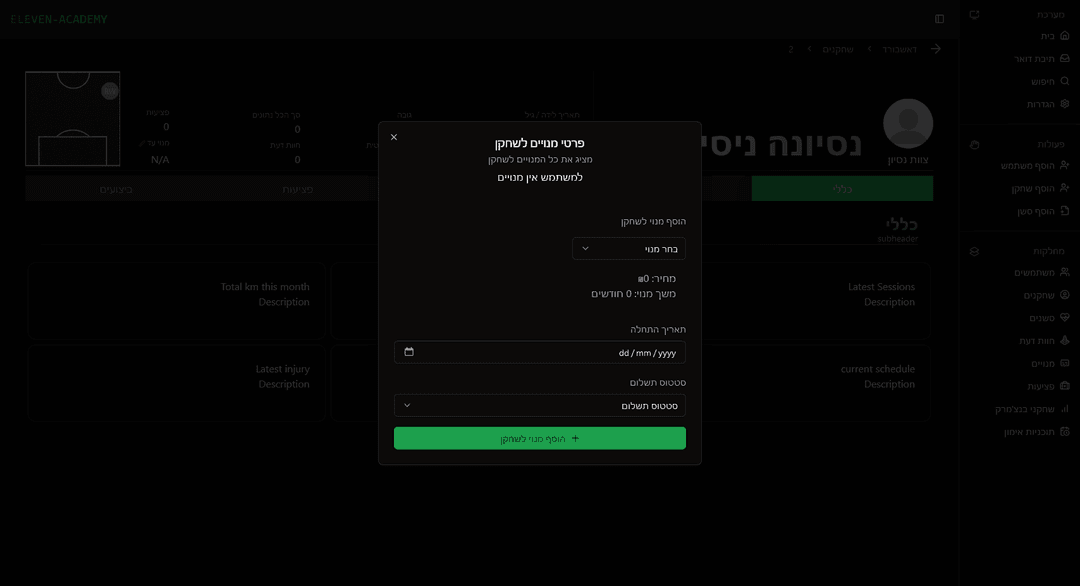This screenshot has width=1080, height=586.
Task: Click the add-player icon beside הוסף שחקן
Action: point(1065,188)
